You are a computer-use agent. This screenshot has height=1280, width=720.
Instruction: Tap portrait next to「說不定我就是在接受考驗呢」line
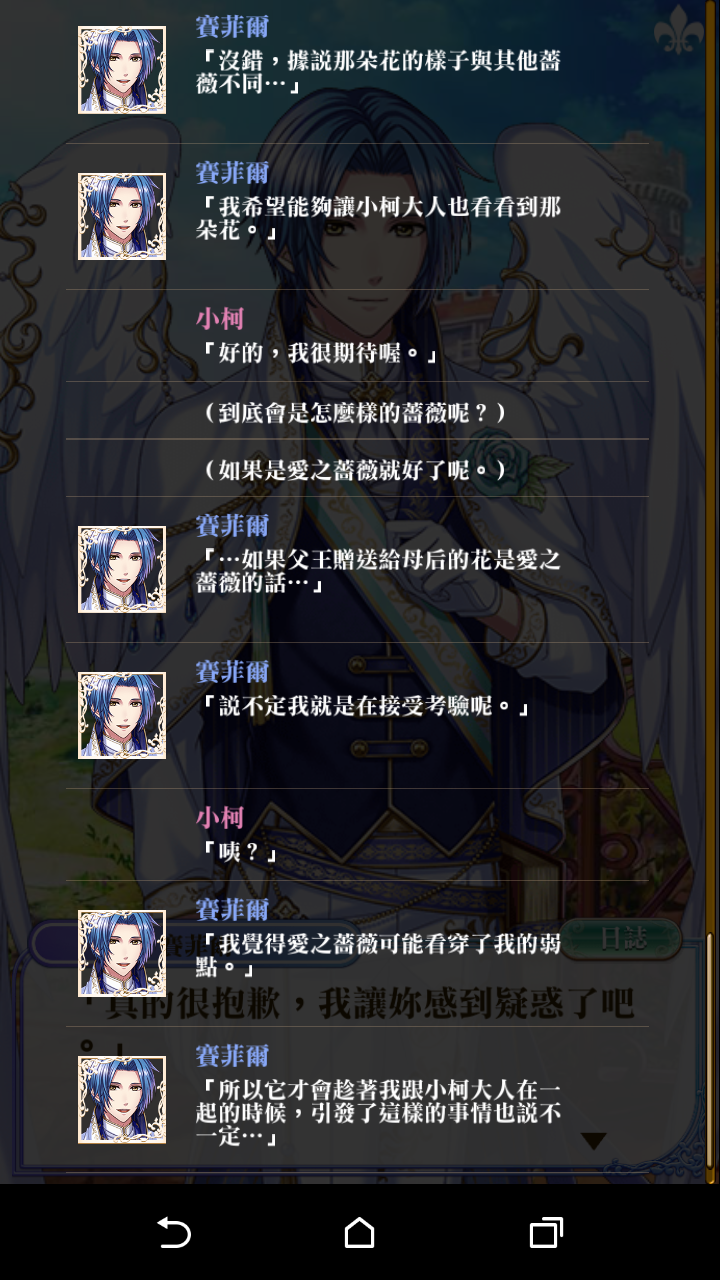(x=122, y=715)
